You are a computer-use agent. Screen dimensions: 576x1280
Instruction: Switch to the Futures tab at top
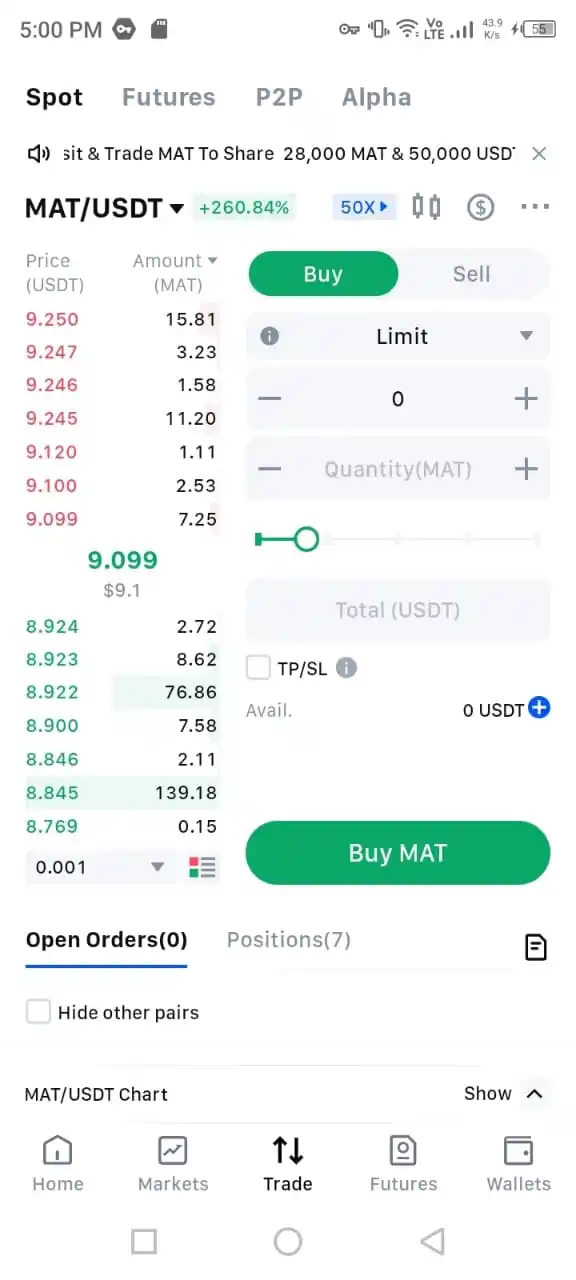[x=168, y=97]
